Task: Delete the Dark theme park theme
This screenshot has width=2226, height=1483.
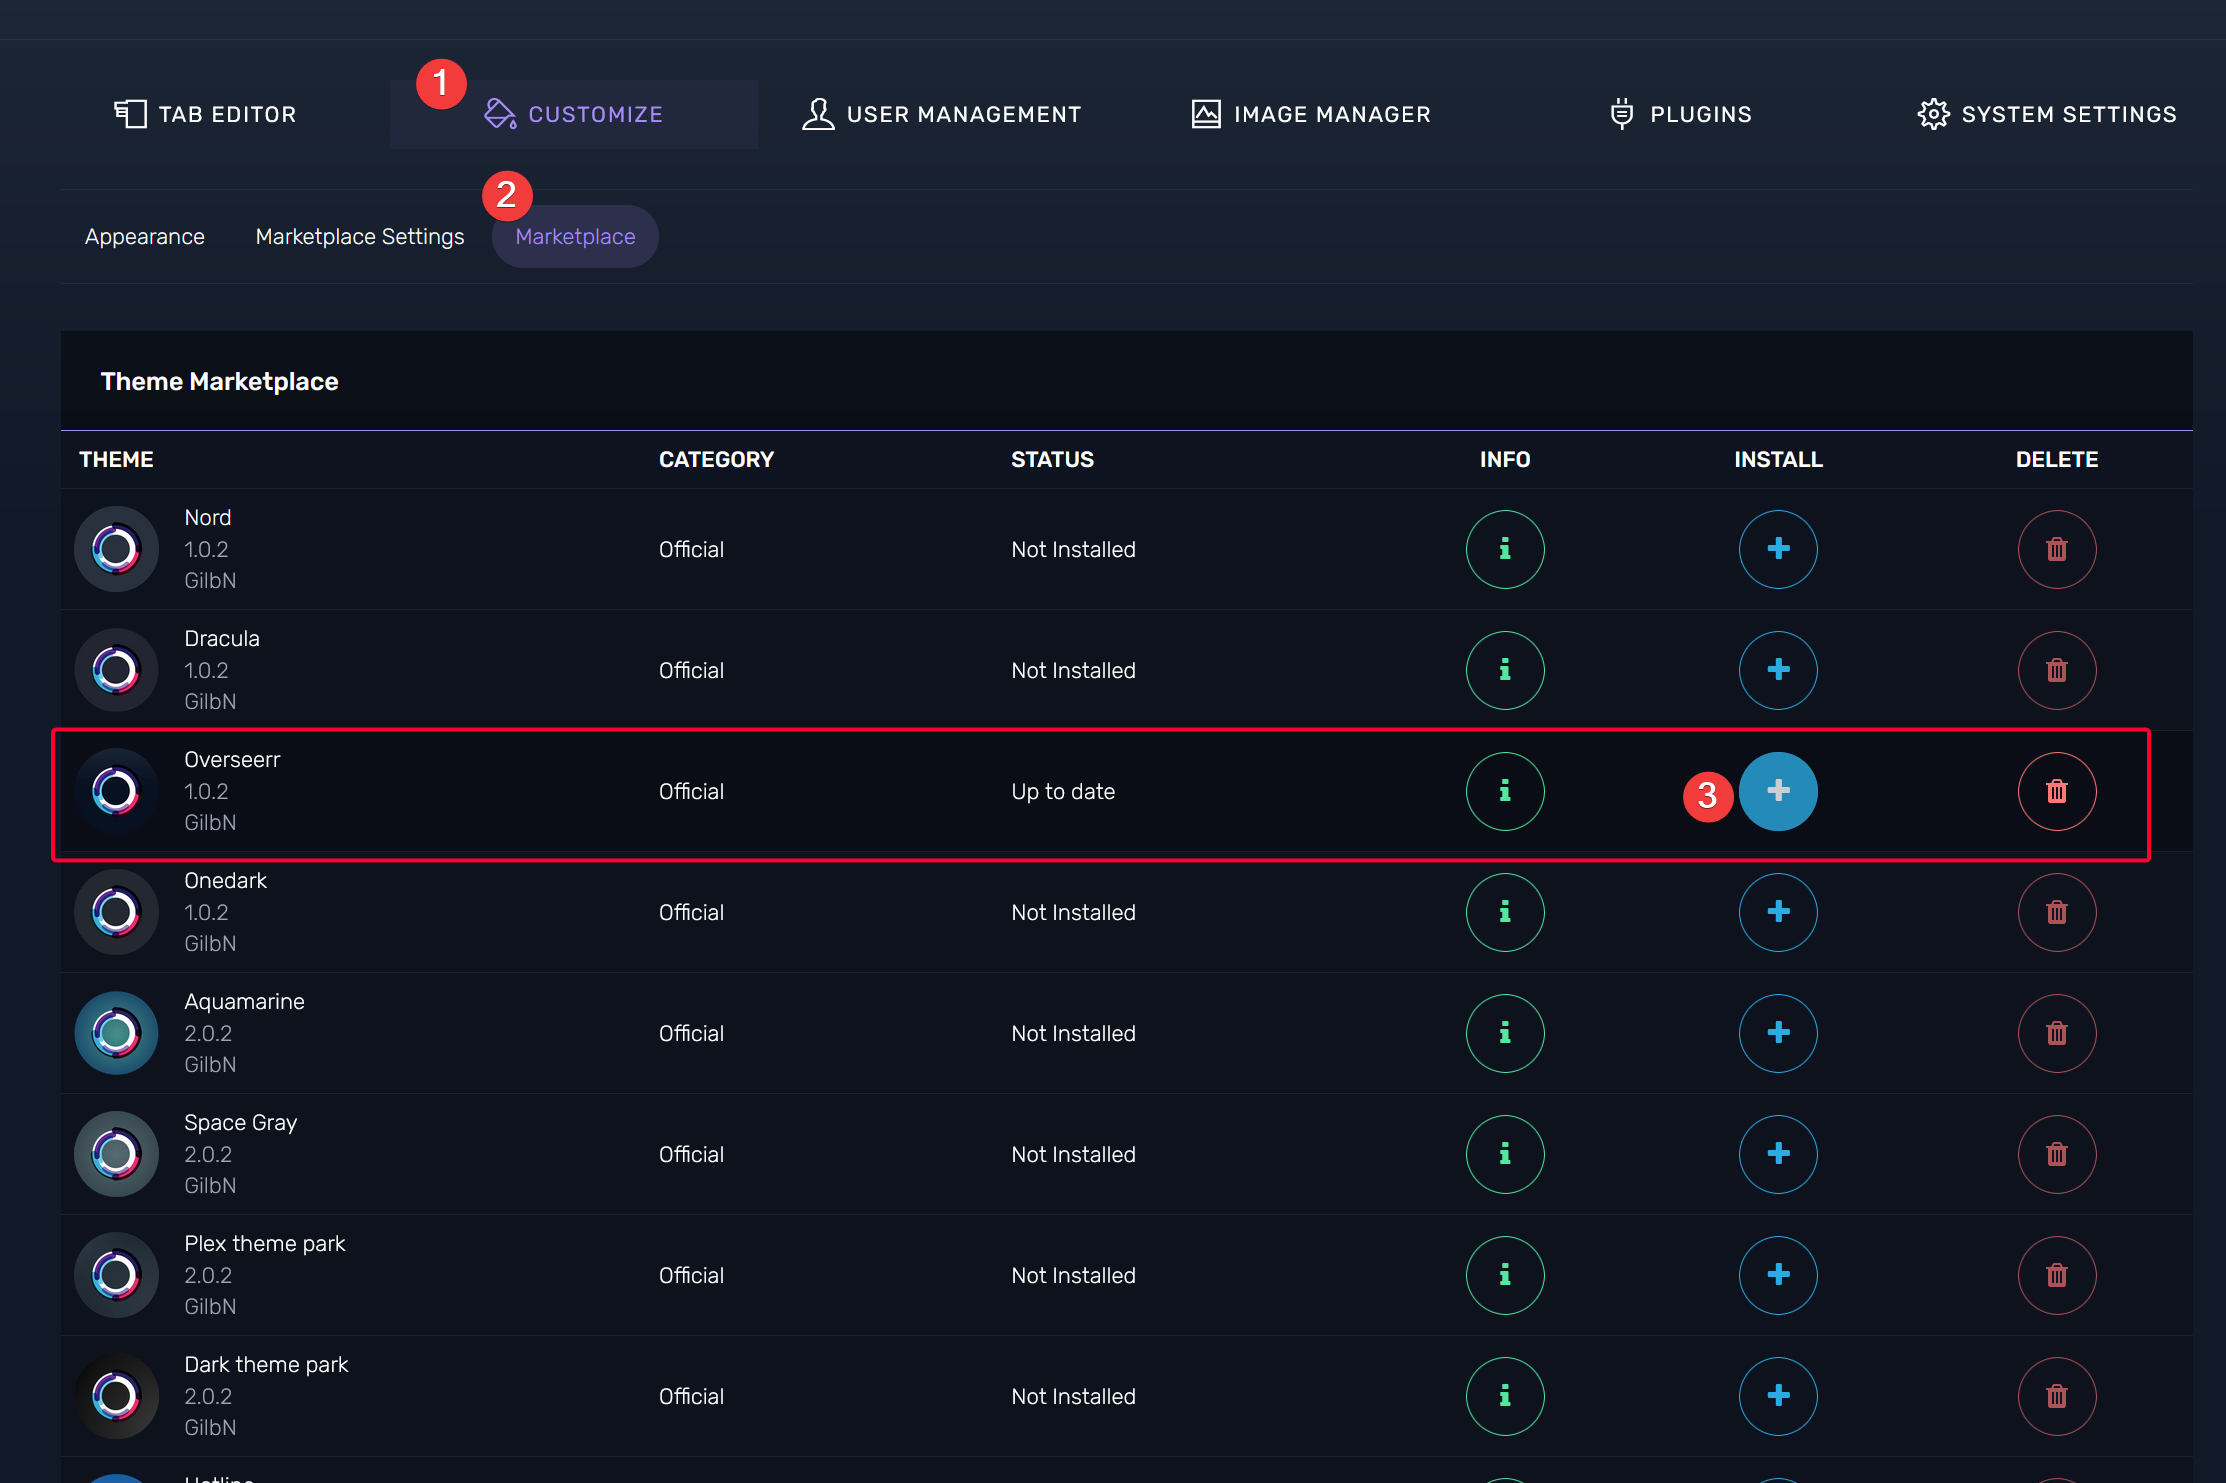Action: click(2057, 1396)
